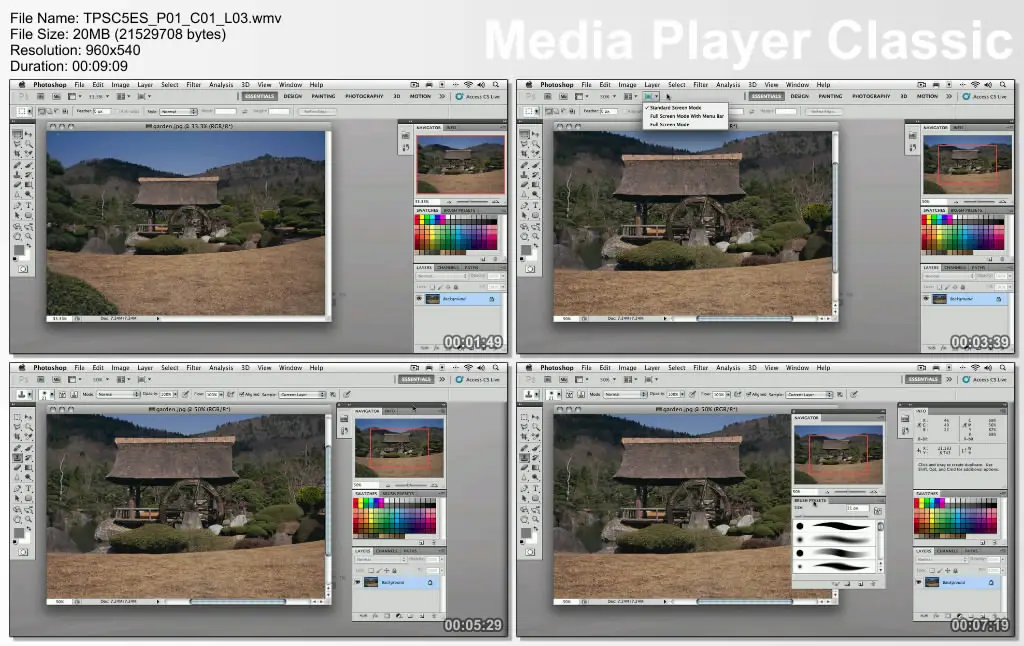The height and width of the screenshot is (646, 1024).
Task: Click the Feather input field in the 00:01:49 frame
Action: tap(102, 112)
